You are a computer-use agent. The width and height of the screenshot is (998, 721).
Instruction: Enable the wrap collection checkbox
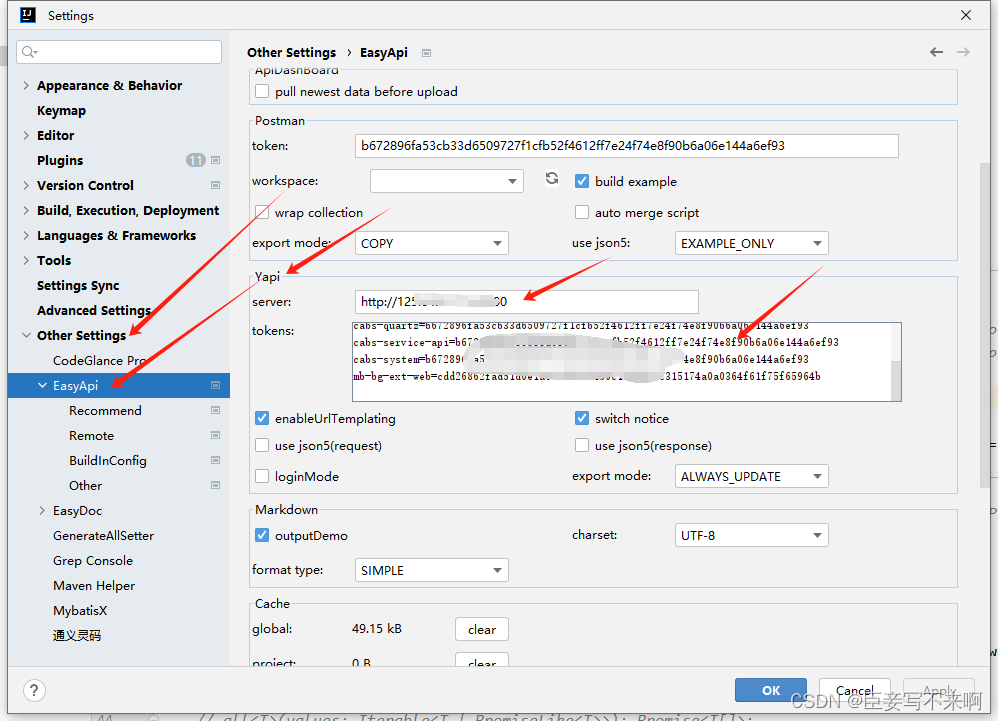(262, 212)
